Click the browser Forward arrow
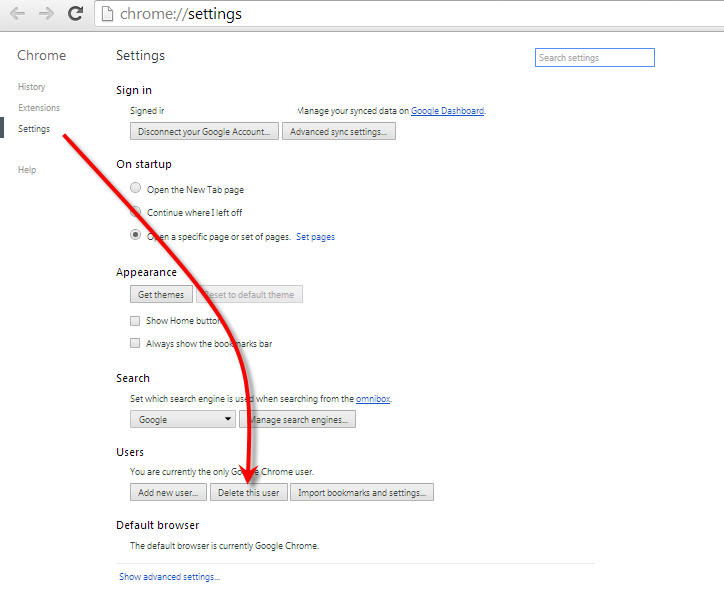The width and height of the screenshot is (724, 613). (46, 13)
